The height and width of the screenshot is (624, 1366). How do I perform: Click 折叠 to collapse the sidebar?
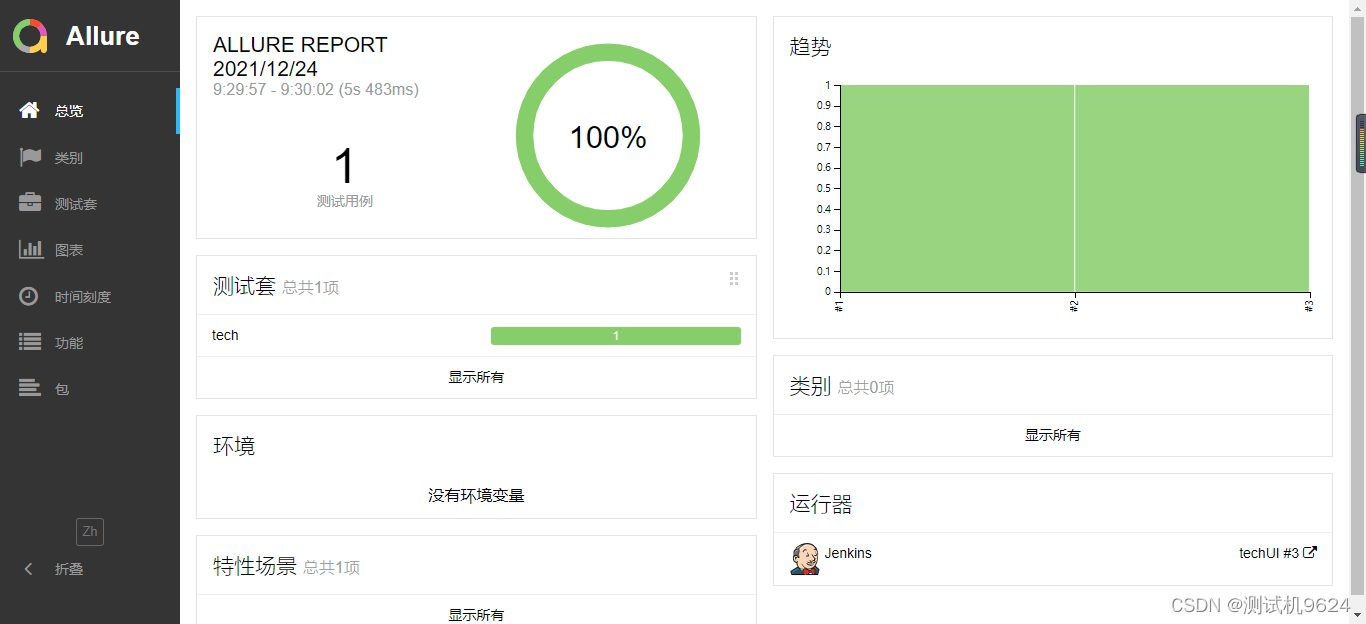(69, 569)
